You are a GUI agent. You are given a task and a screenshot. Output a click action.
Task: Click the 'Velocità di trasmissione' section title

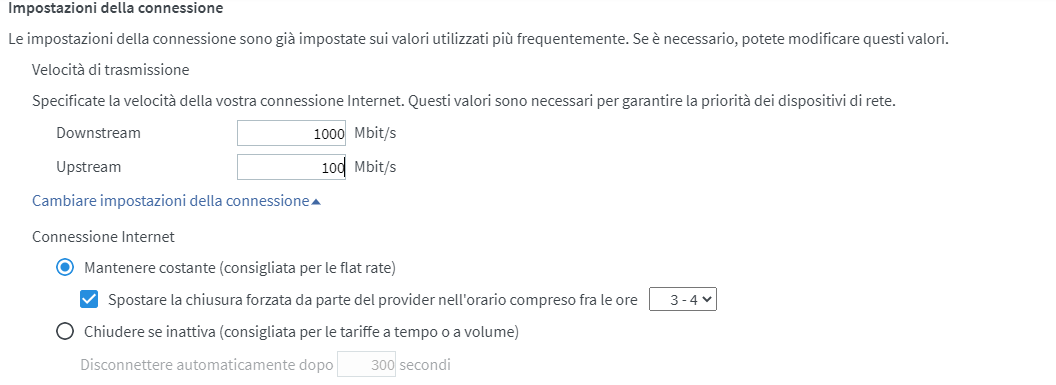point(110,69)
